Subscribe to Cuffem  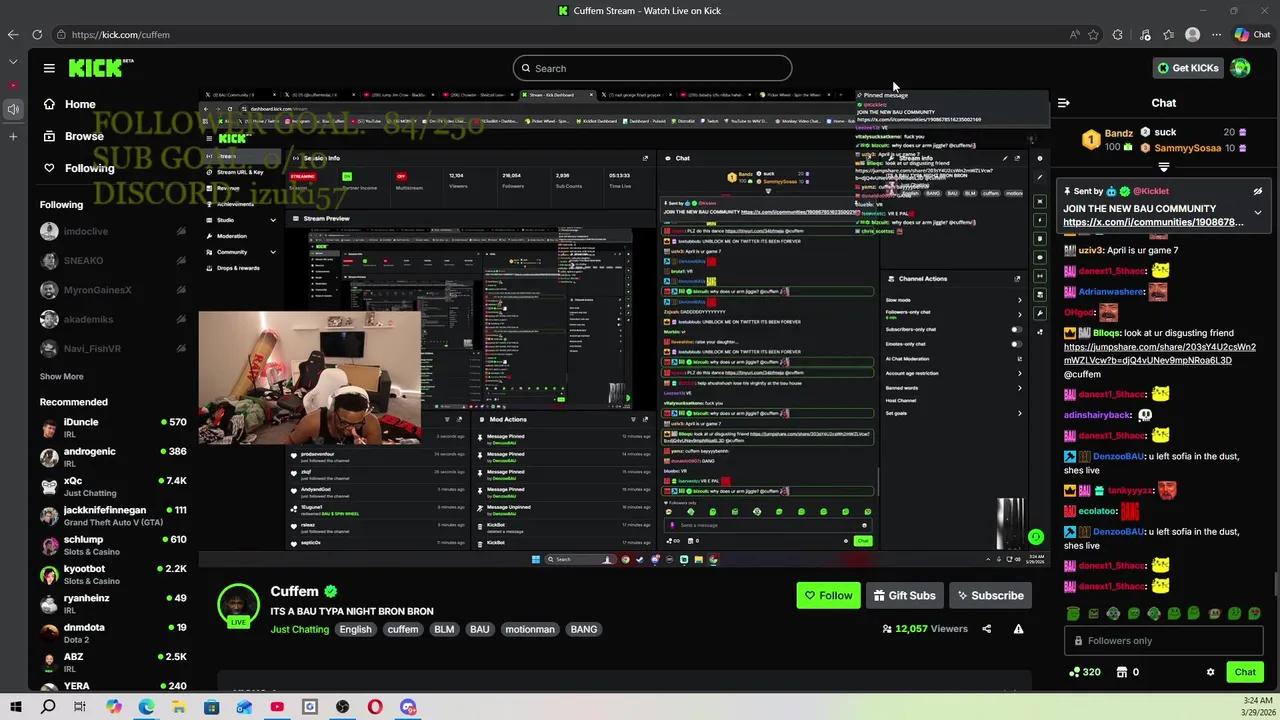(x=990, y=596)
